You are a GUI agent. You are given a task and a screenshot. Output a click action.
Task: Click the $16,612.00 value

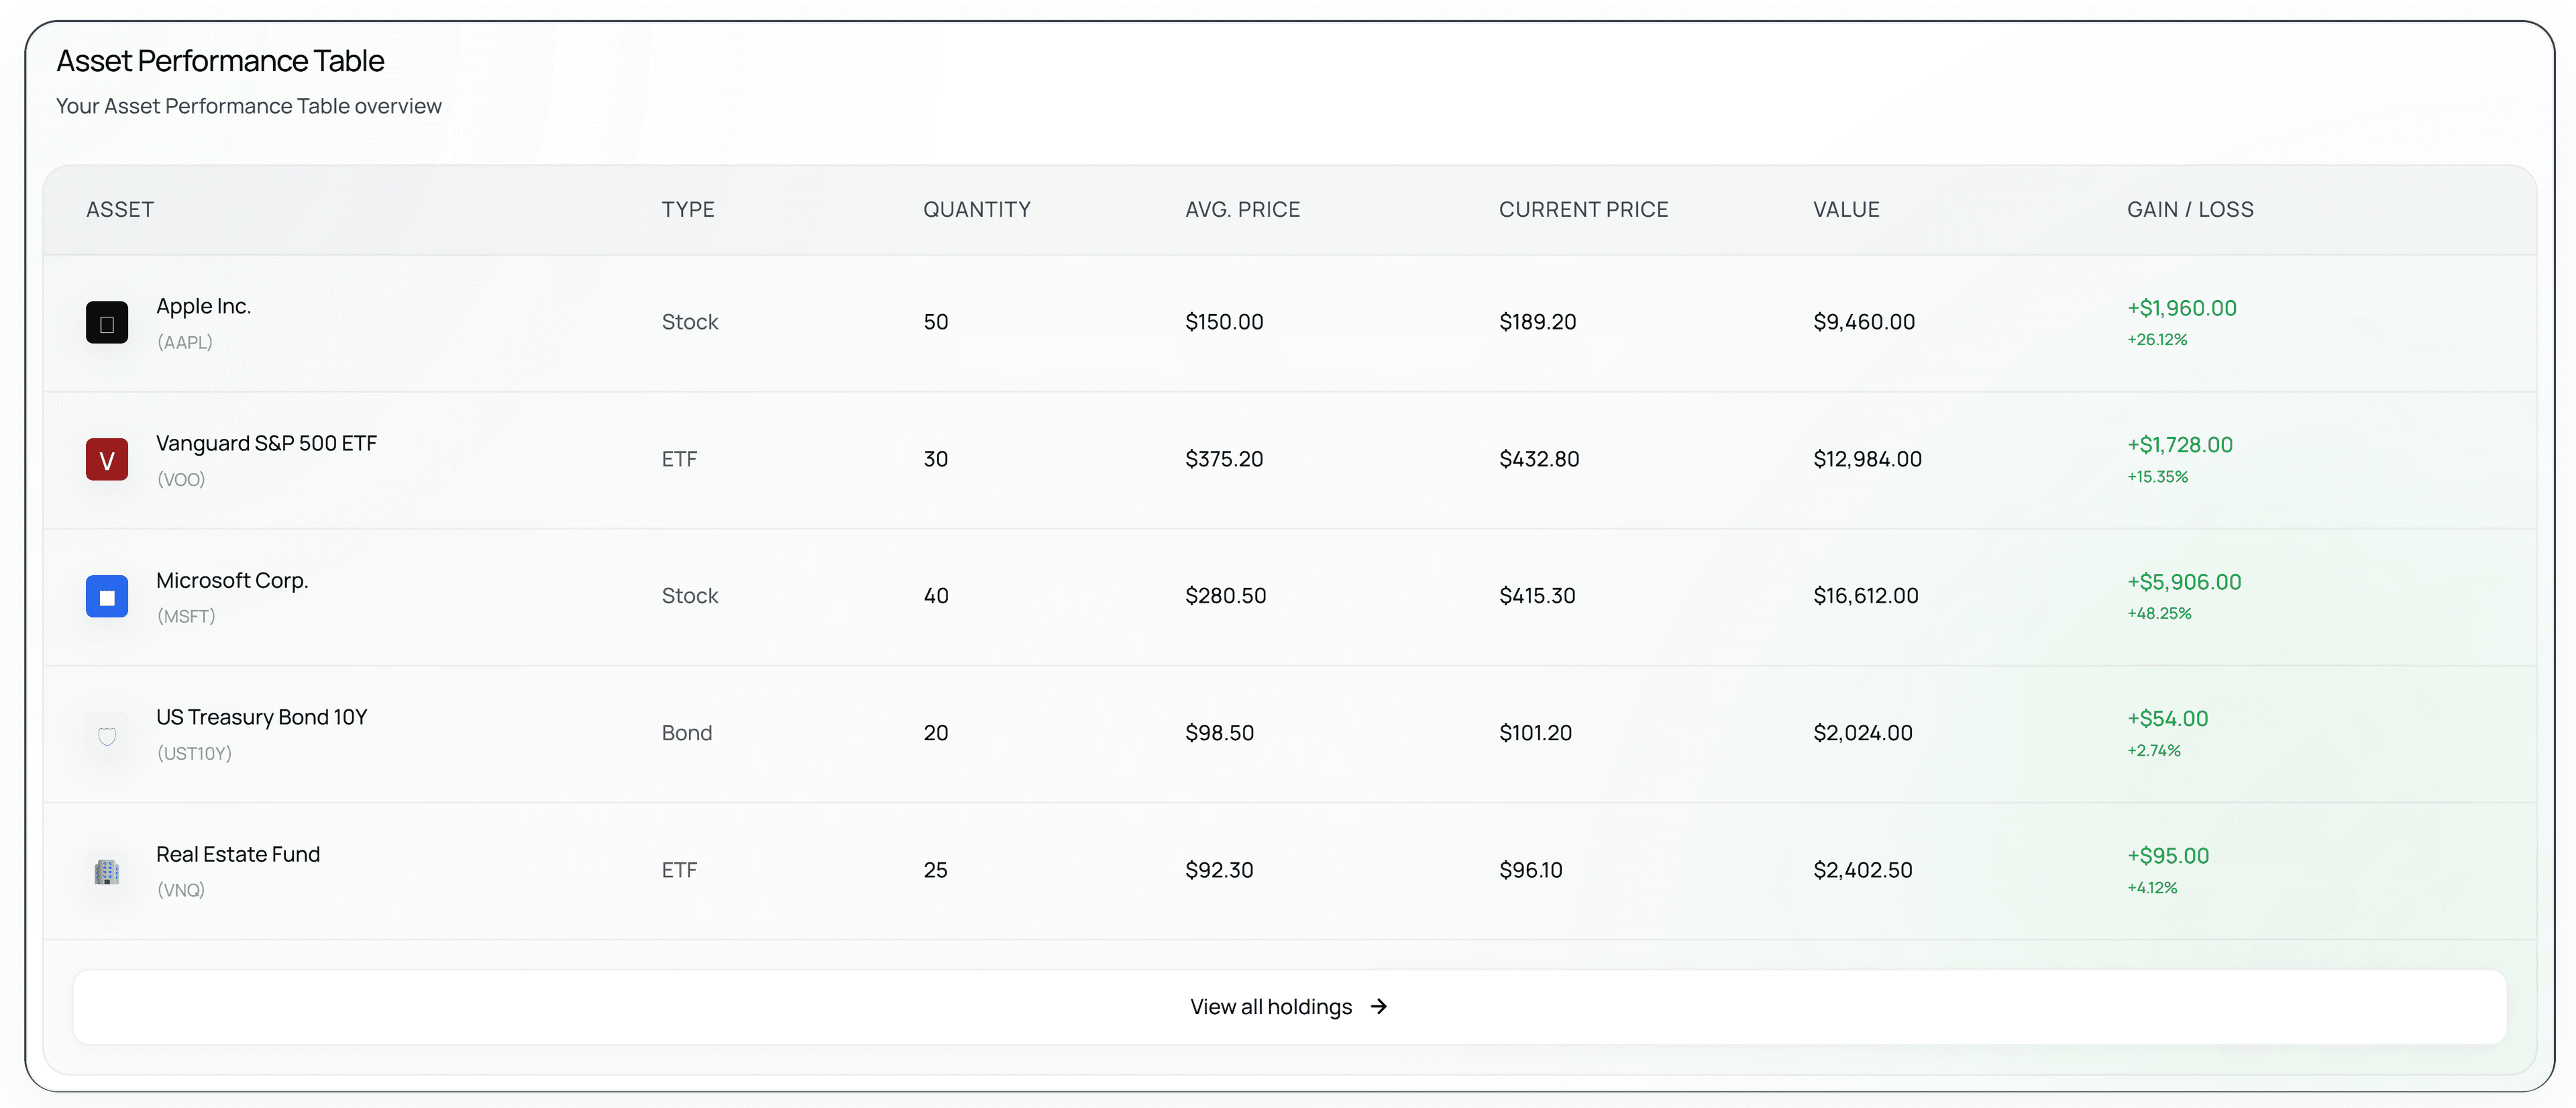pos(1866,596)
